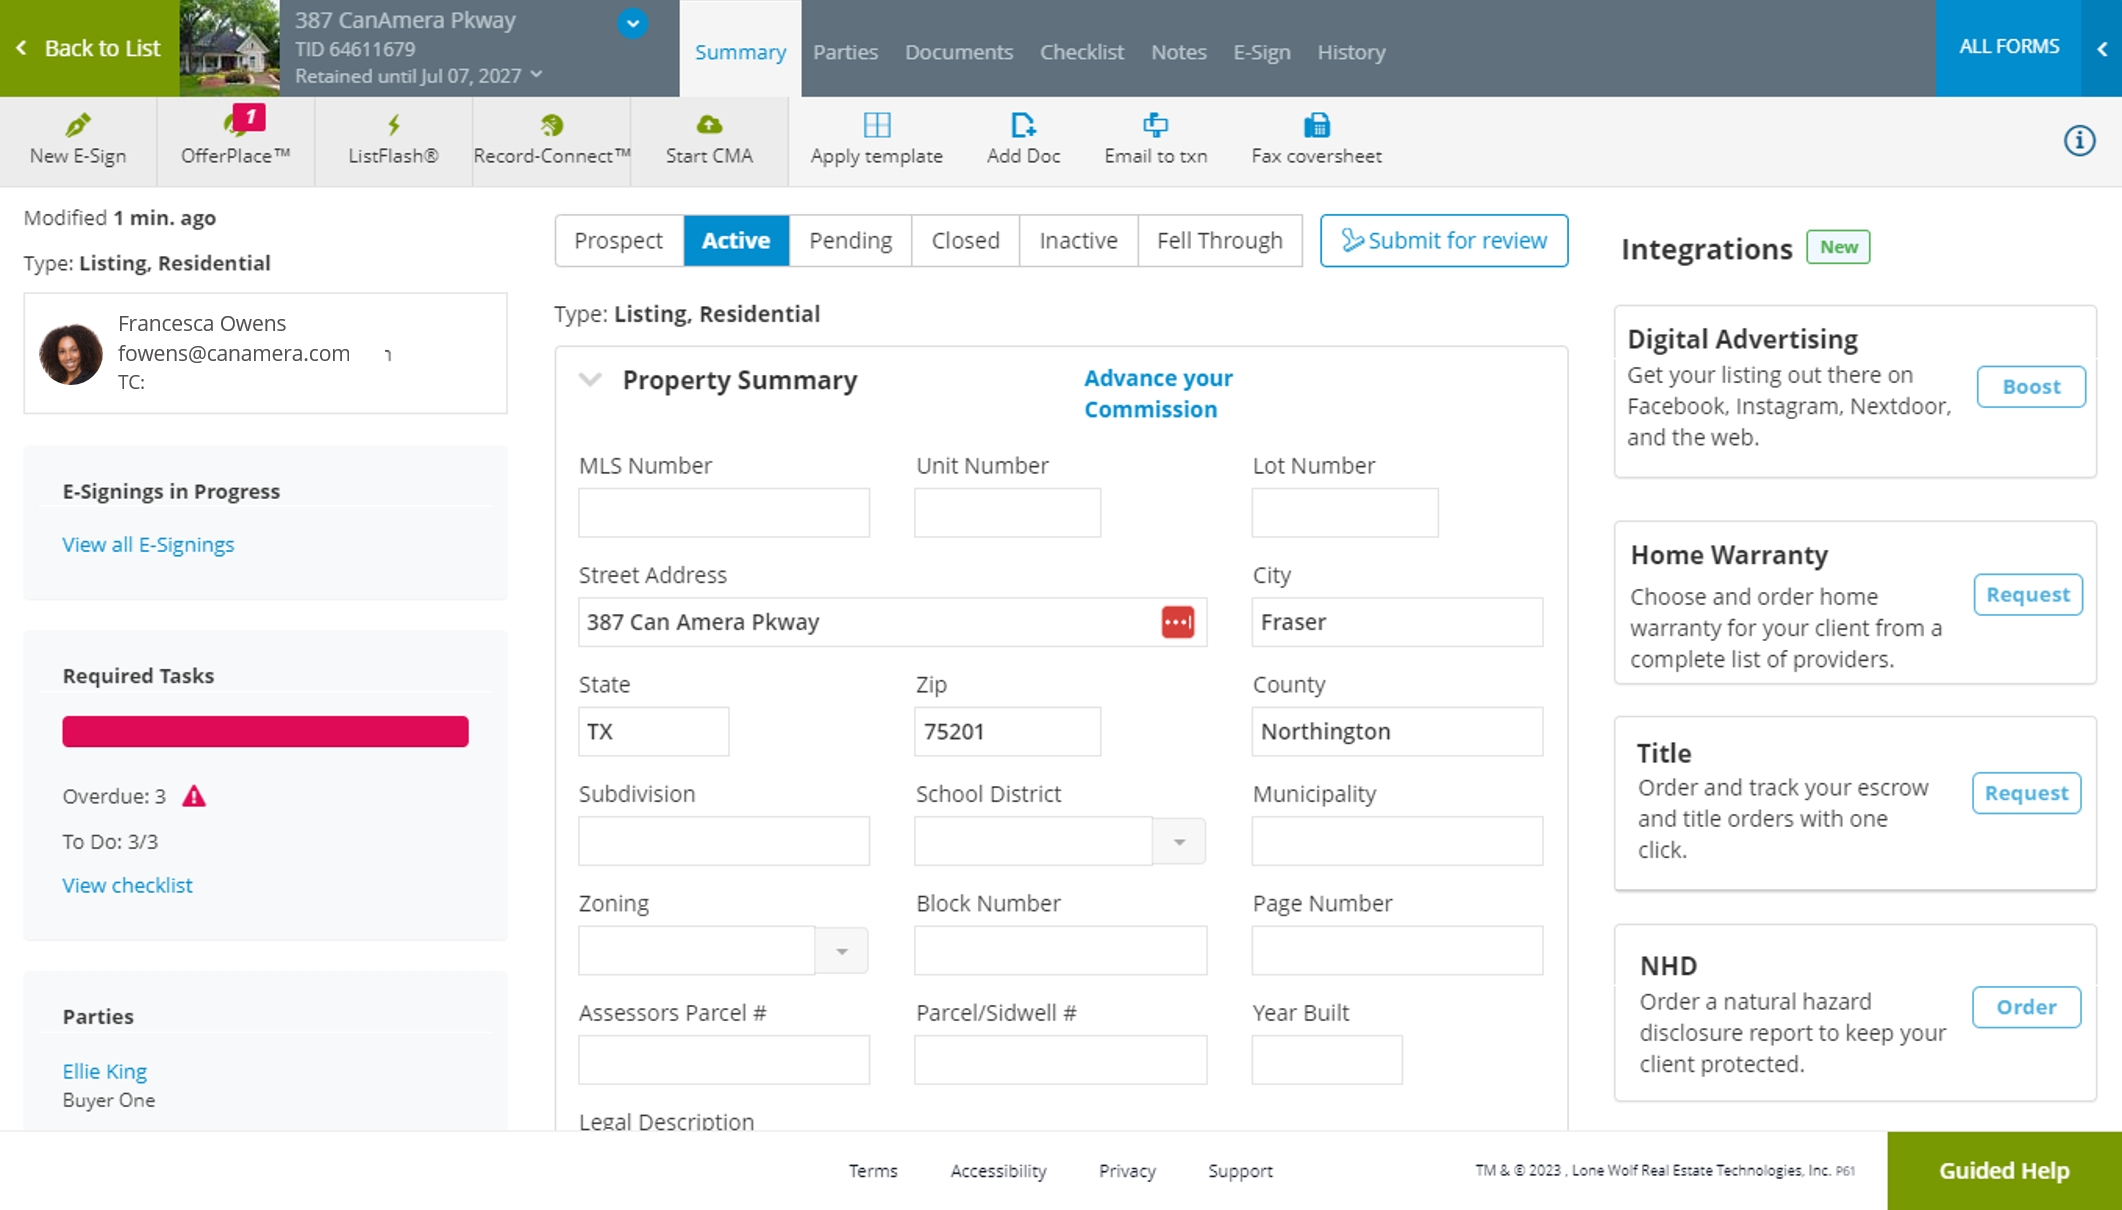Screen dimensions: 2122x1210
Task: Open Record-Connect
Action: click(551, 140)
